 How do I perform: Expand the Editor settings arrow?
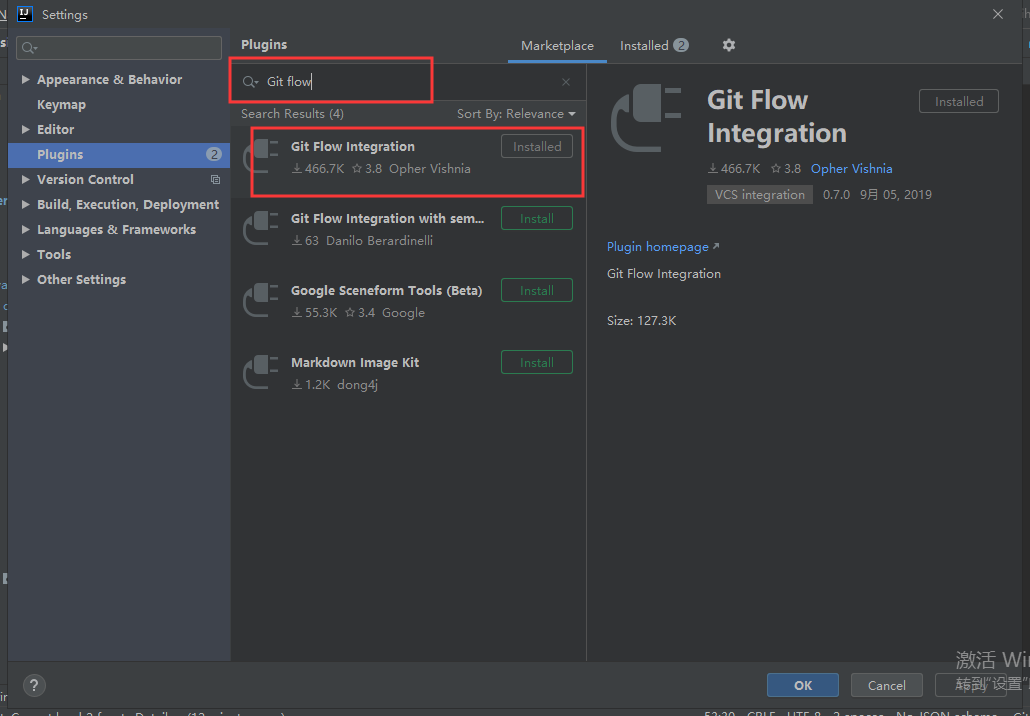pyautogui.click(x=26, y=129)
